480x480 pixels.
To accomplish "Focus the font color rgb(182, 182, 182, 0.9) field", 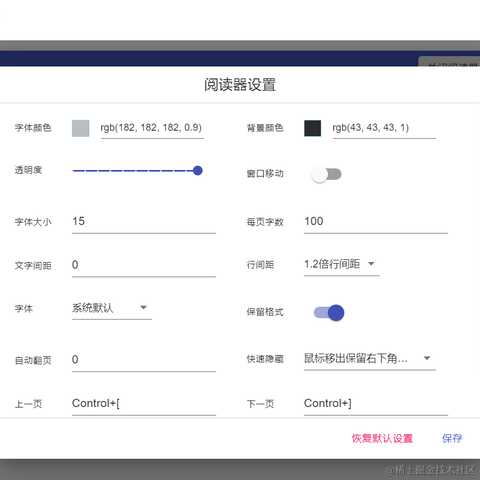I will [152, 128].
